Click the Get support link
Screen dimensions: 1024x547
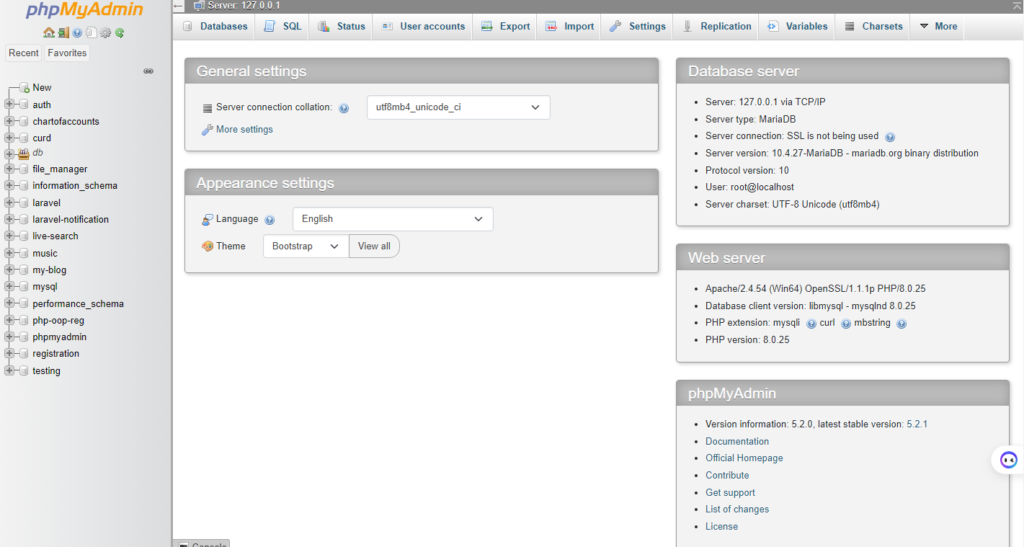[729, 493]
